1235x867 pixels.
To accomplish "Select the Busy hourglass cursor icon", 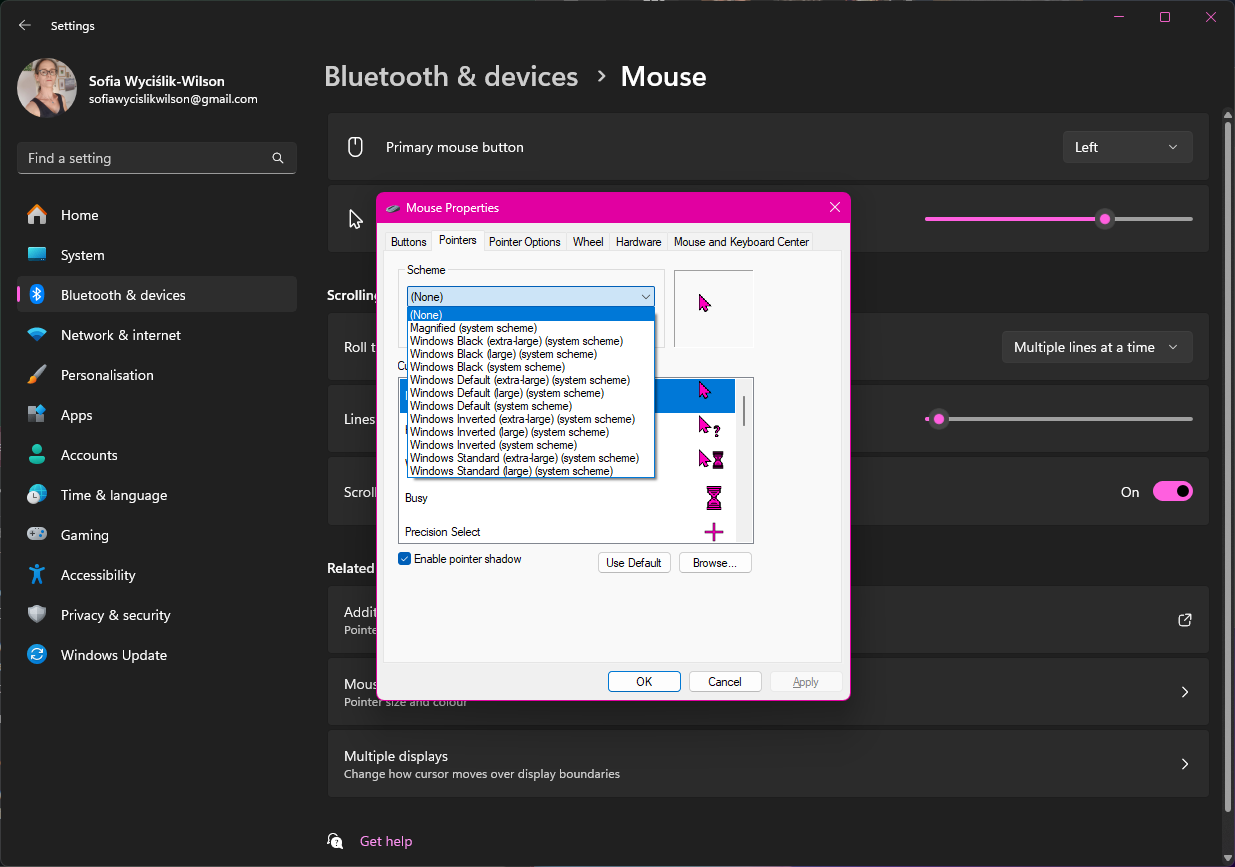I will point(713,497).
